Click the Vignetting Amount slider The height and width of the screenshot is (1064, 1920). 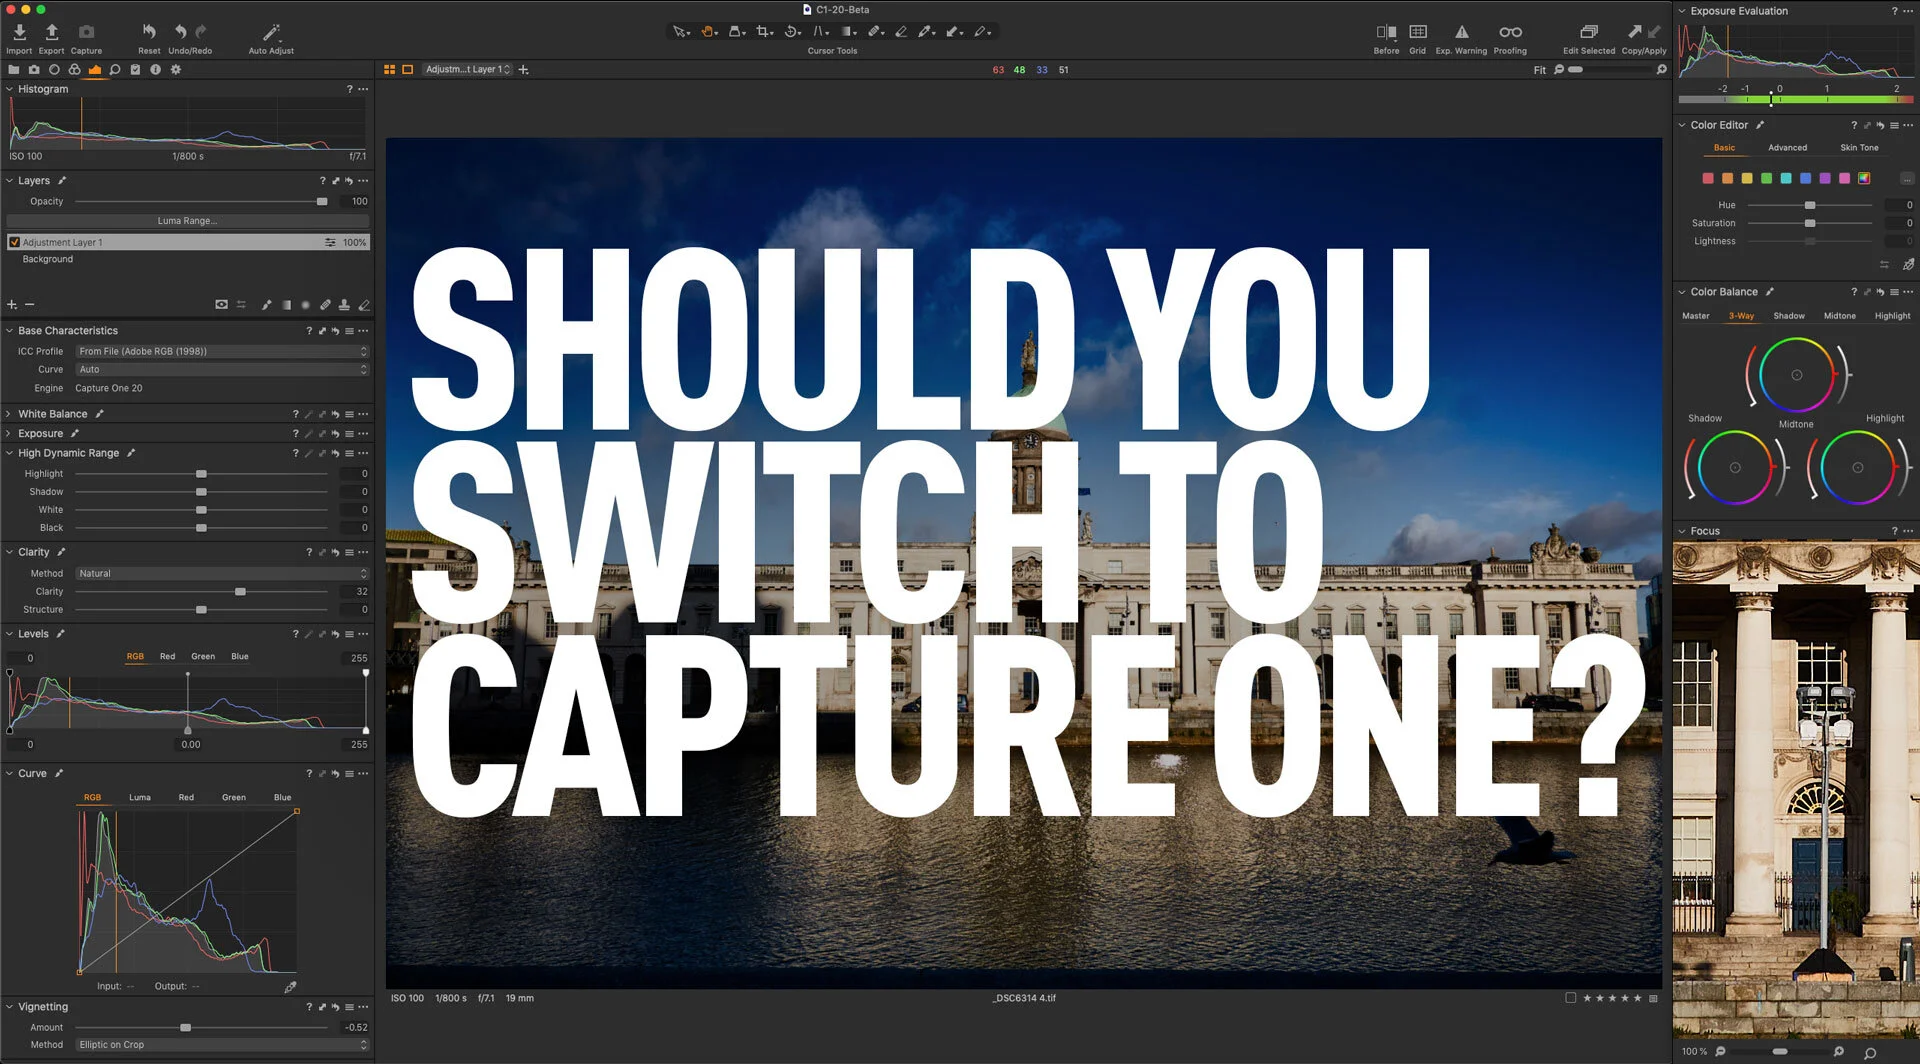[202, 1028]
